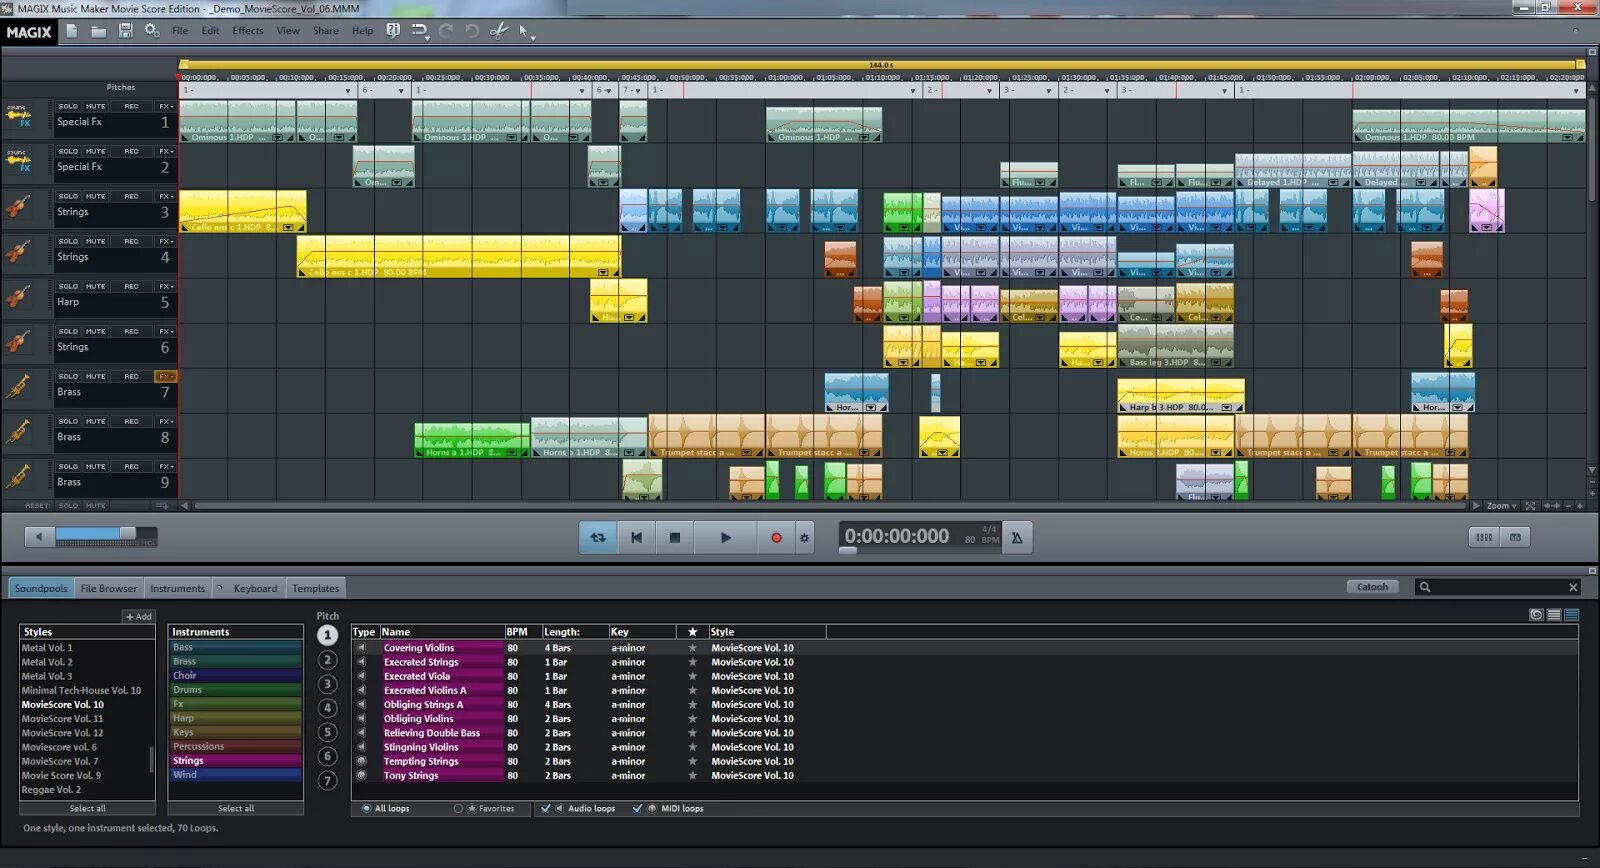The image size is (1600, 868).
Task: Click the redo arrow in the toolbar
Action: [446, 31]
